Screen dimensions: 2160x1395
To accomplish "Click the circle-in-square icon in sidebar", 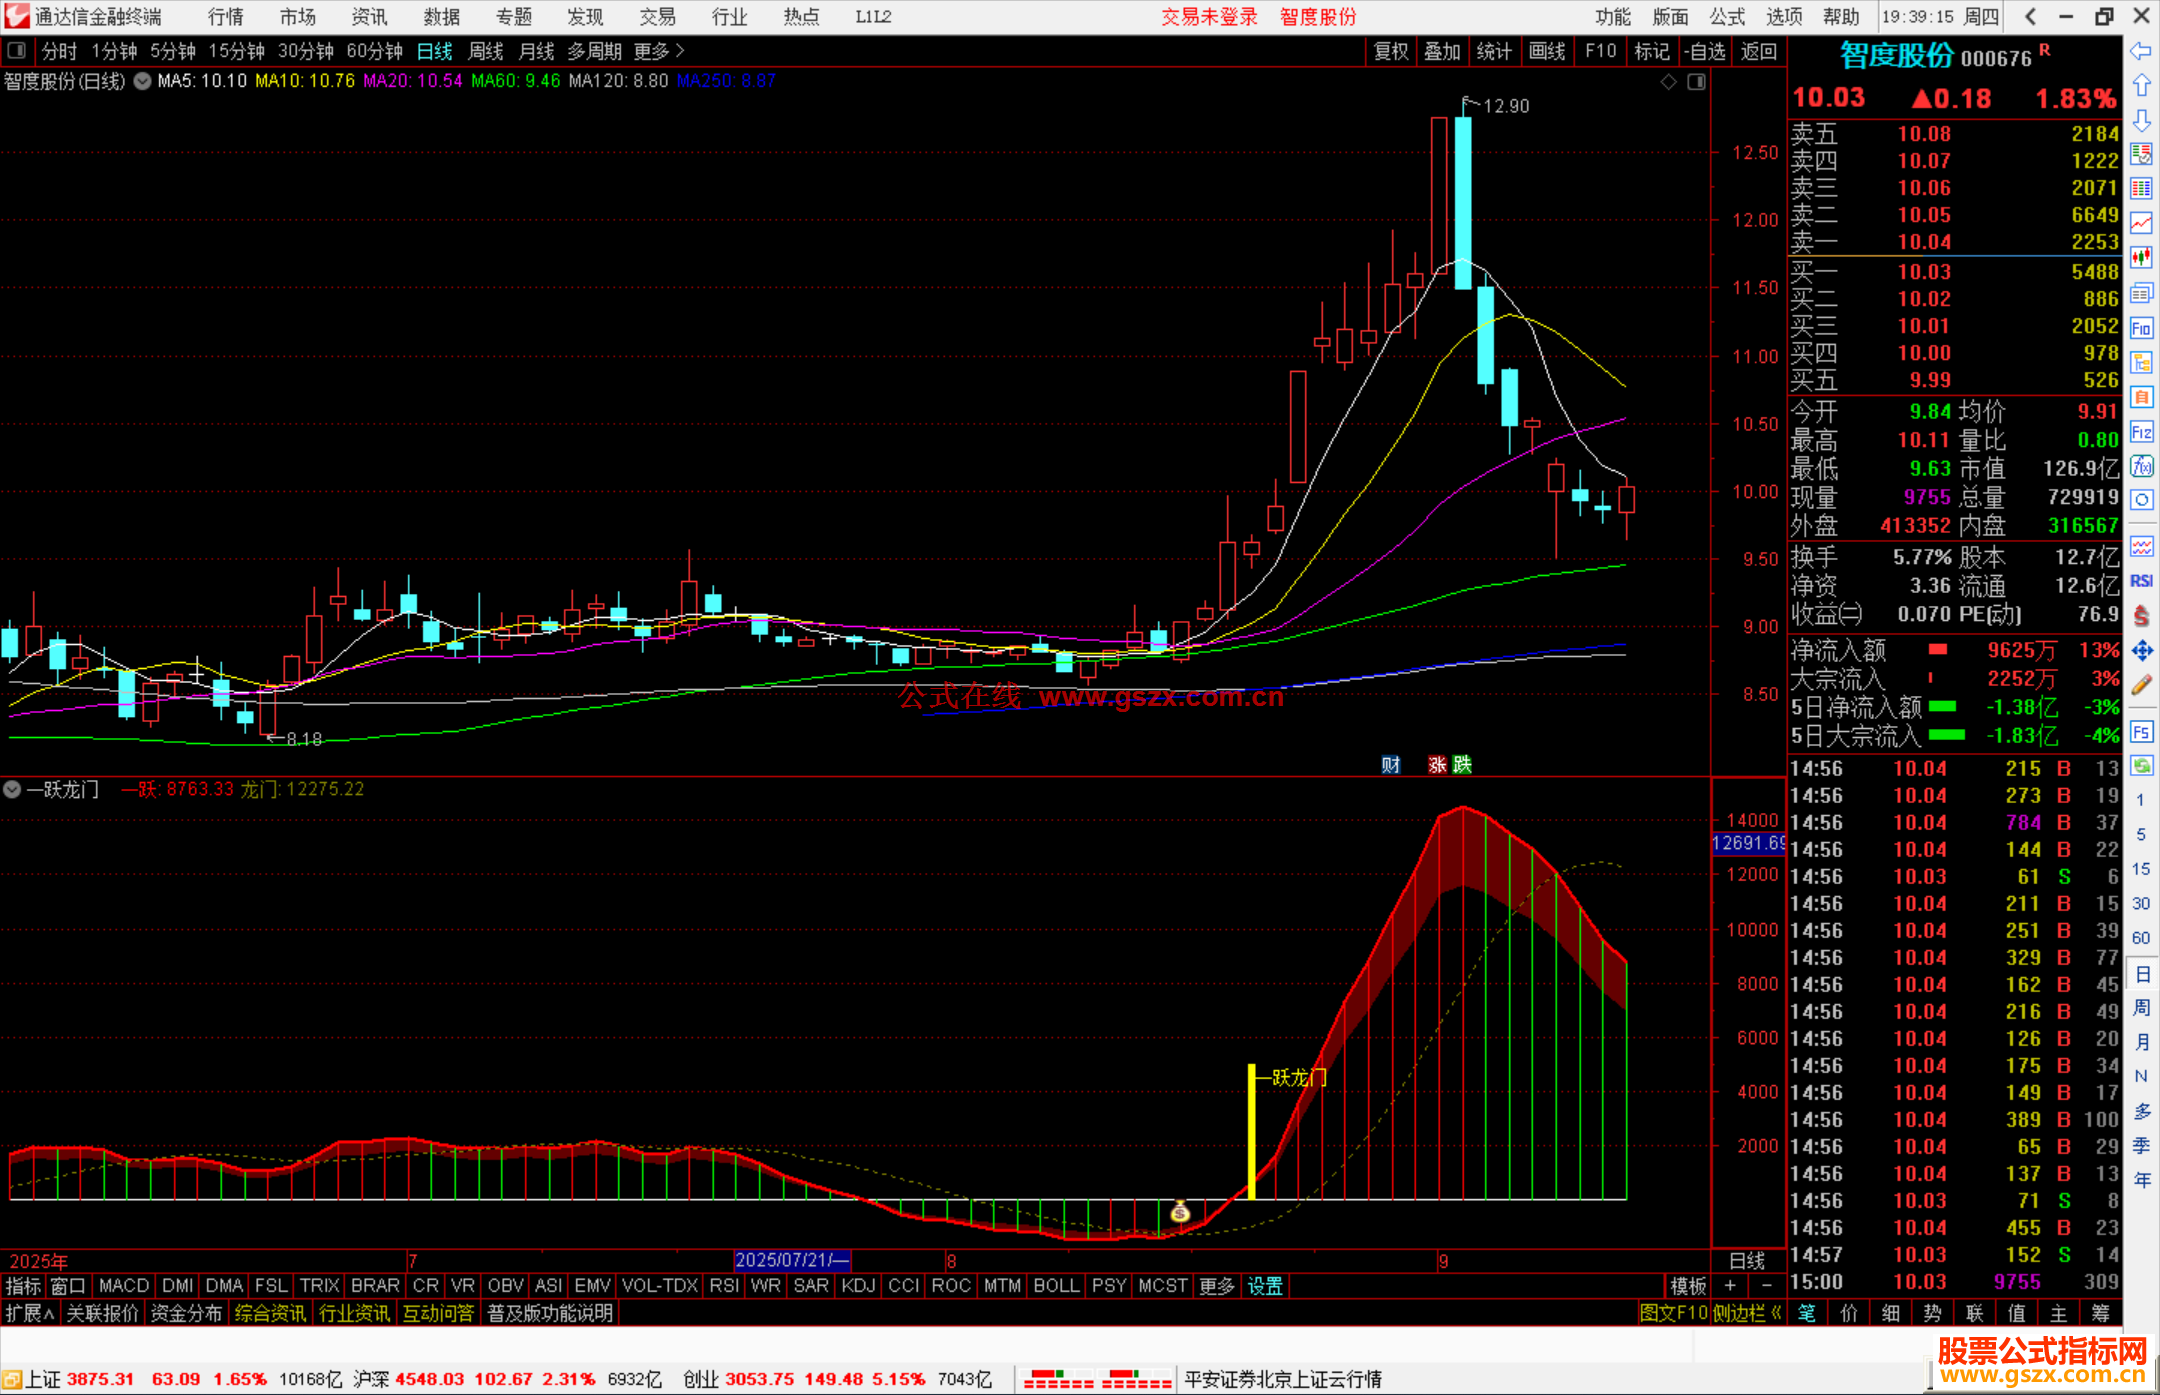I will tap(2141, 500).
